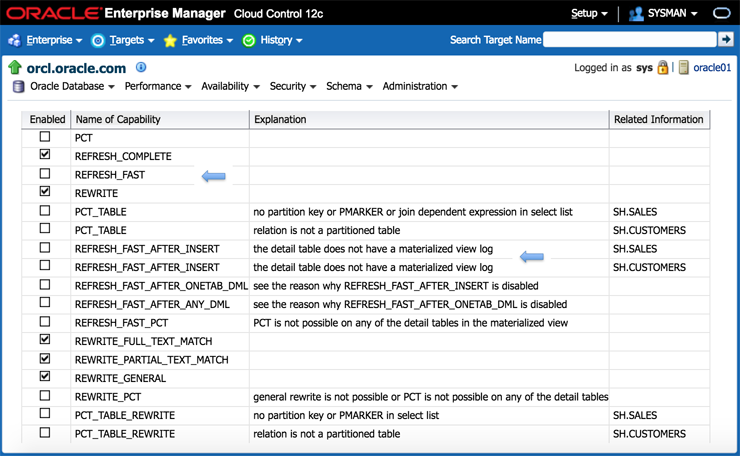Uncheck the REFRESH_COMPLETE checkbox
Viewport: 740px width, 456px height.
point(45,155)
